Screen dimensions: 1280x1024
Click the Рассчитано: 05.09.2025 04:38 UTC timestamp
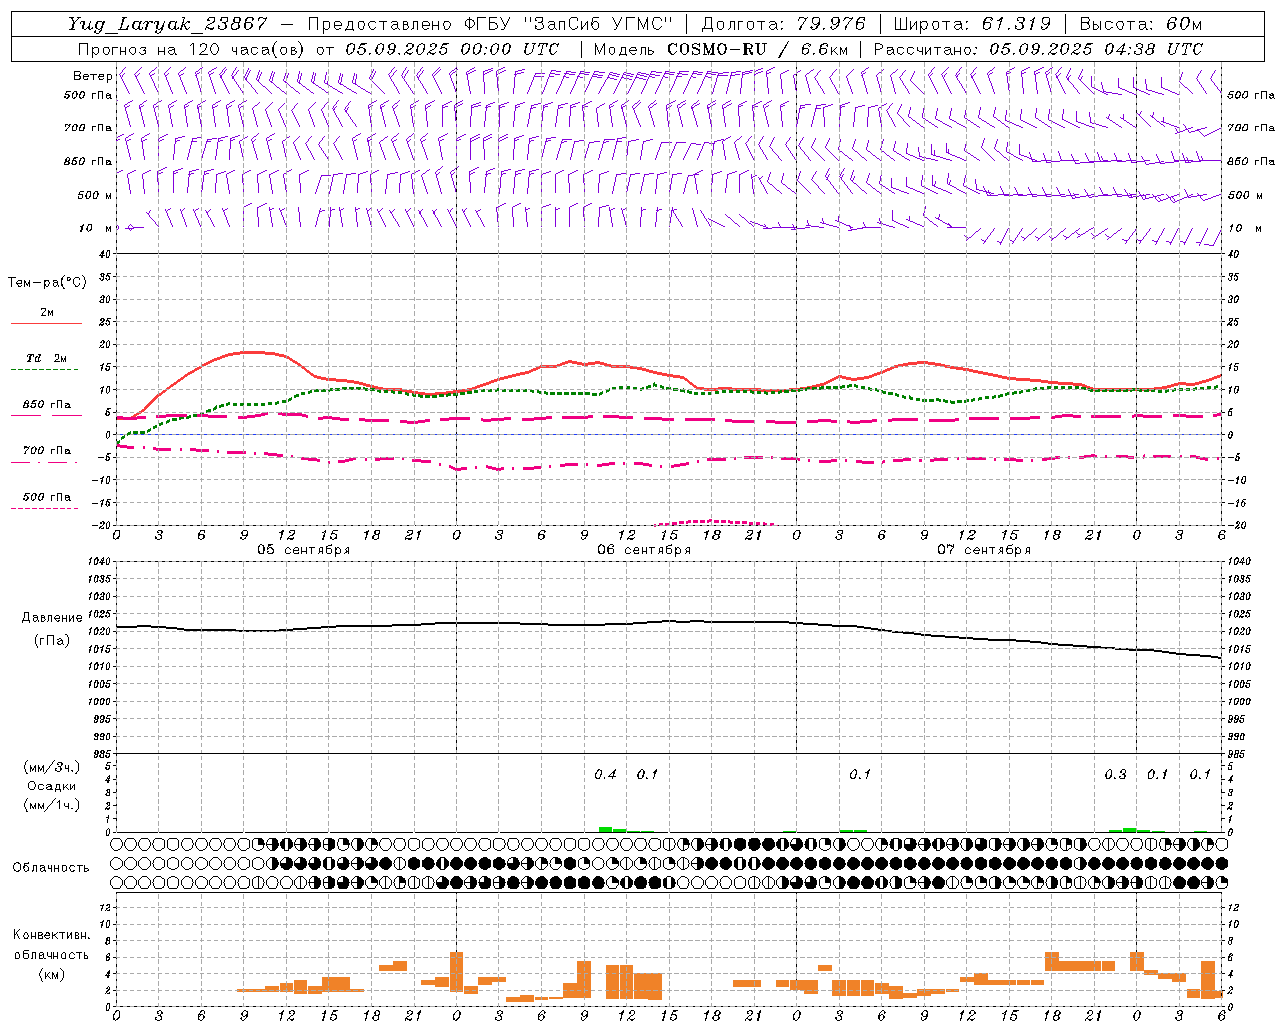(x=1038, y=49)
